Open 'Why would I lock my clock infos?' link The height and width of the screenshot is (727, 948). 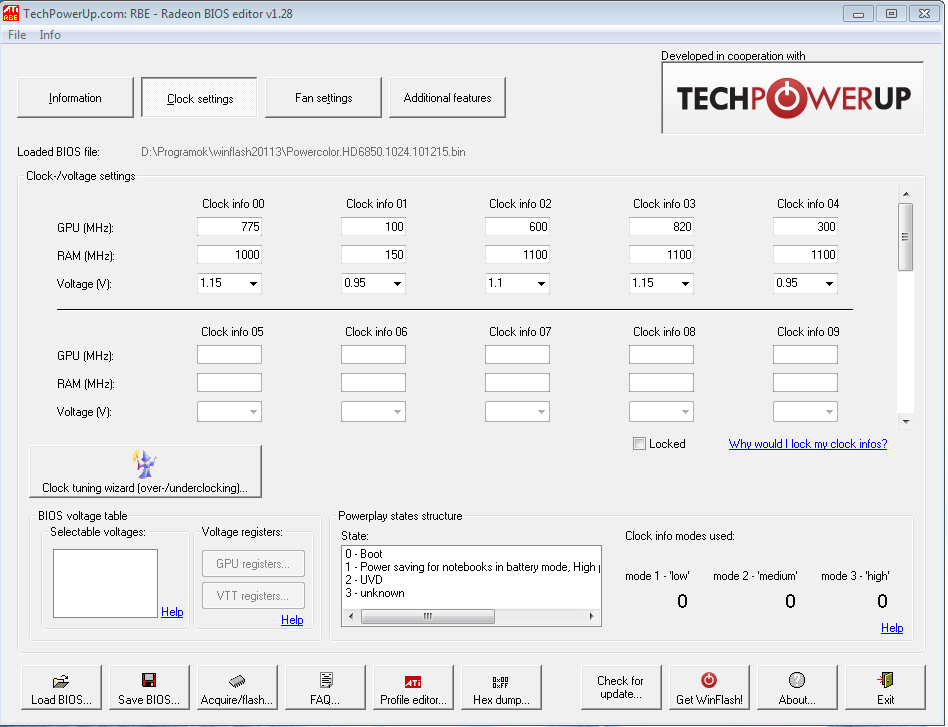click(808, 444)
